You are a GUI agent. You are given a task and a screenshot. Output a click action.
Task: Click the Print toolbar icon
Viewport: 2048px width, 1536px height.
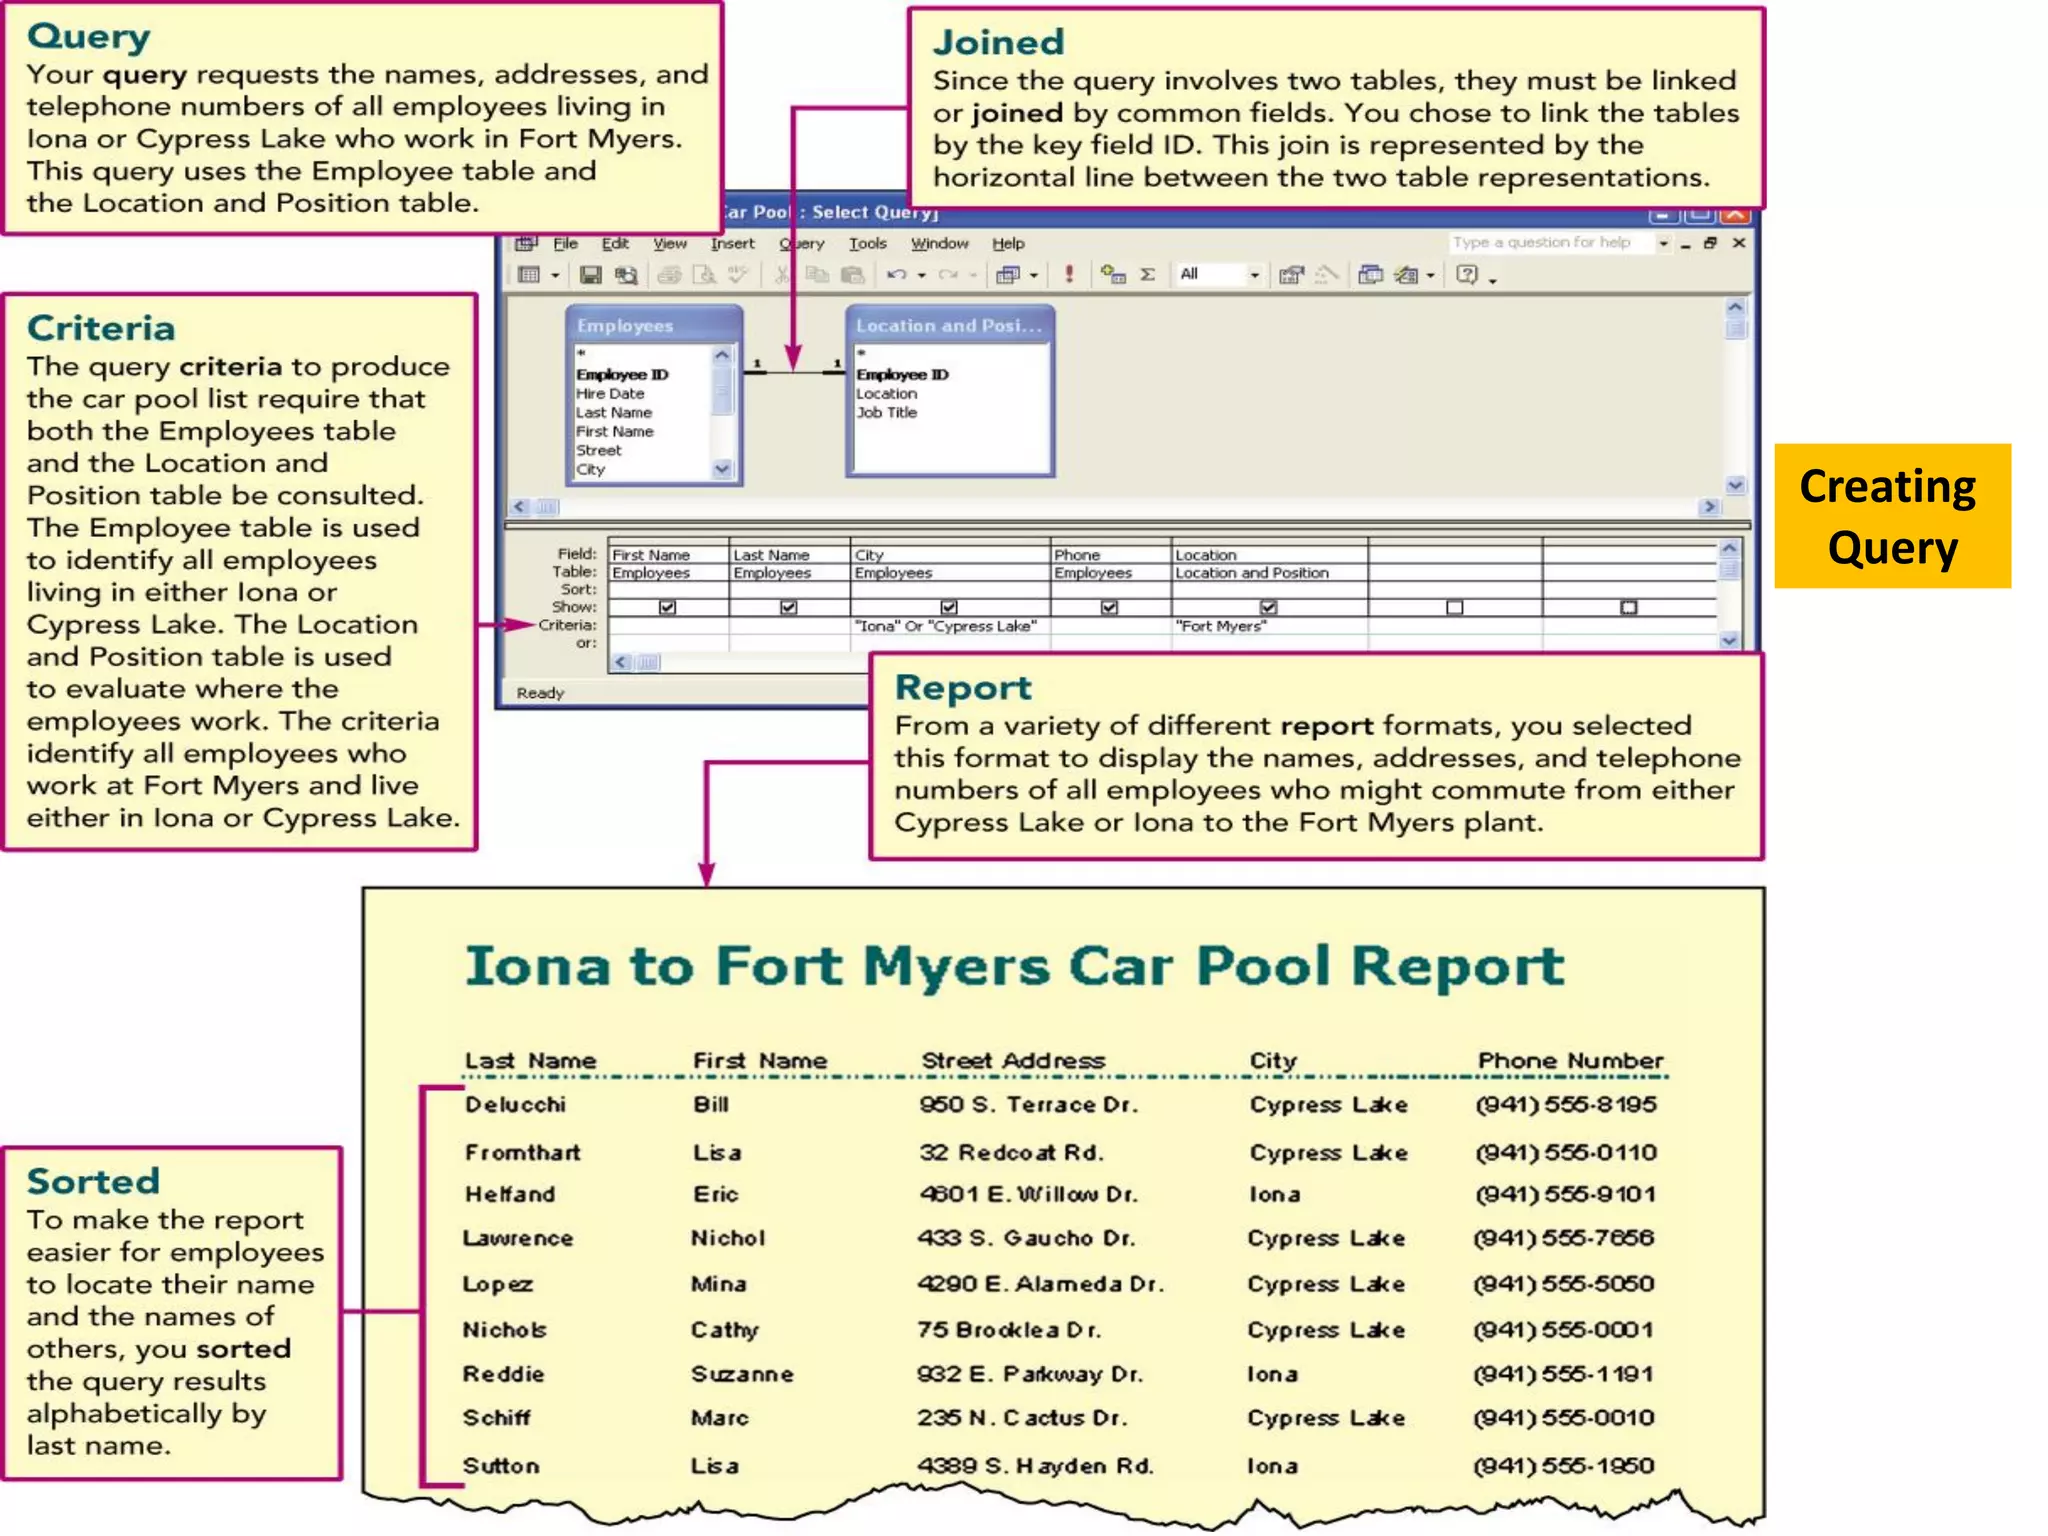(x=669, y=274)
